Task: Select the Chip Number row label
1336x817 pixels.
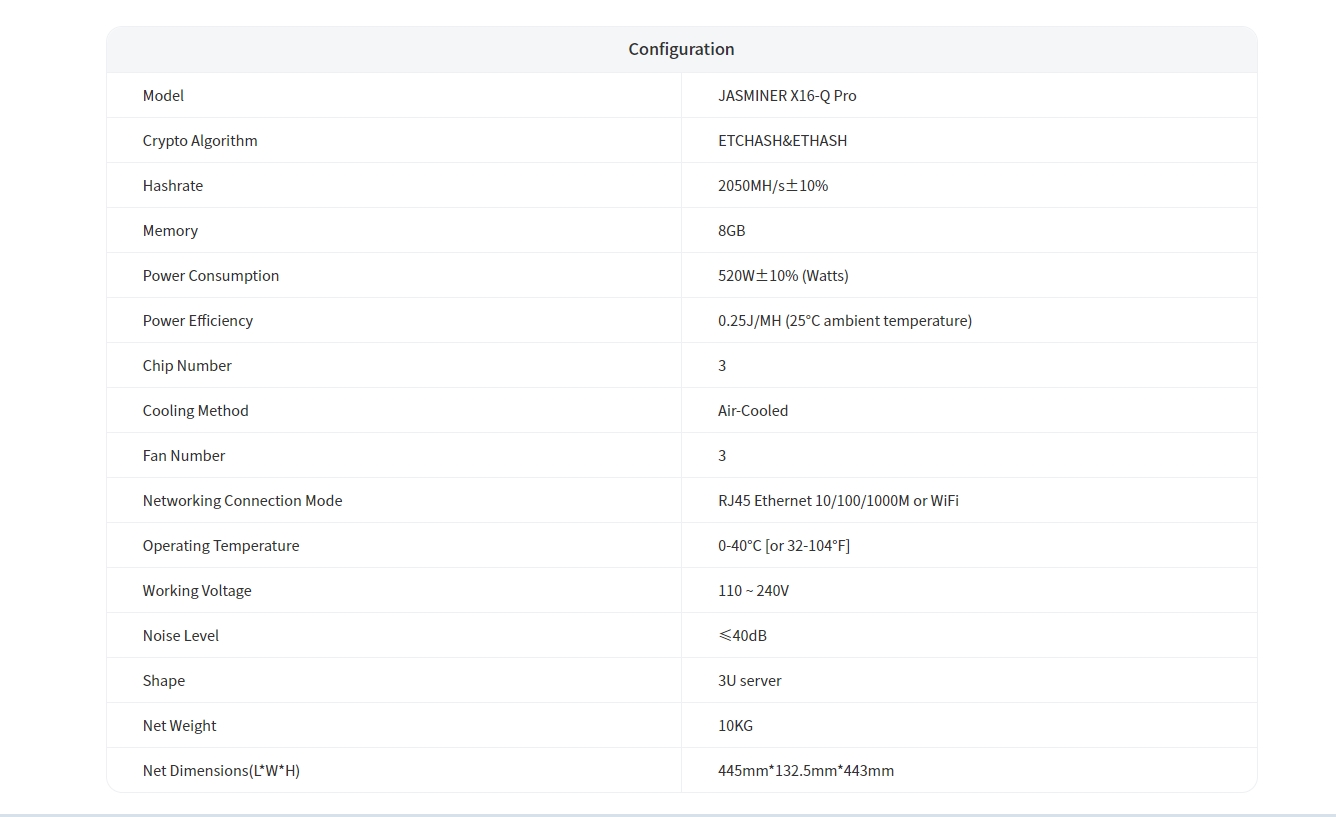Action: 187,366
